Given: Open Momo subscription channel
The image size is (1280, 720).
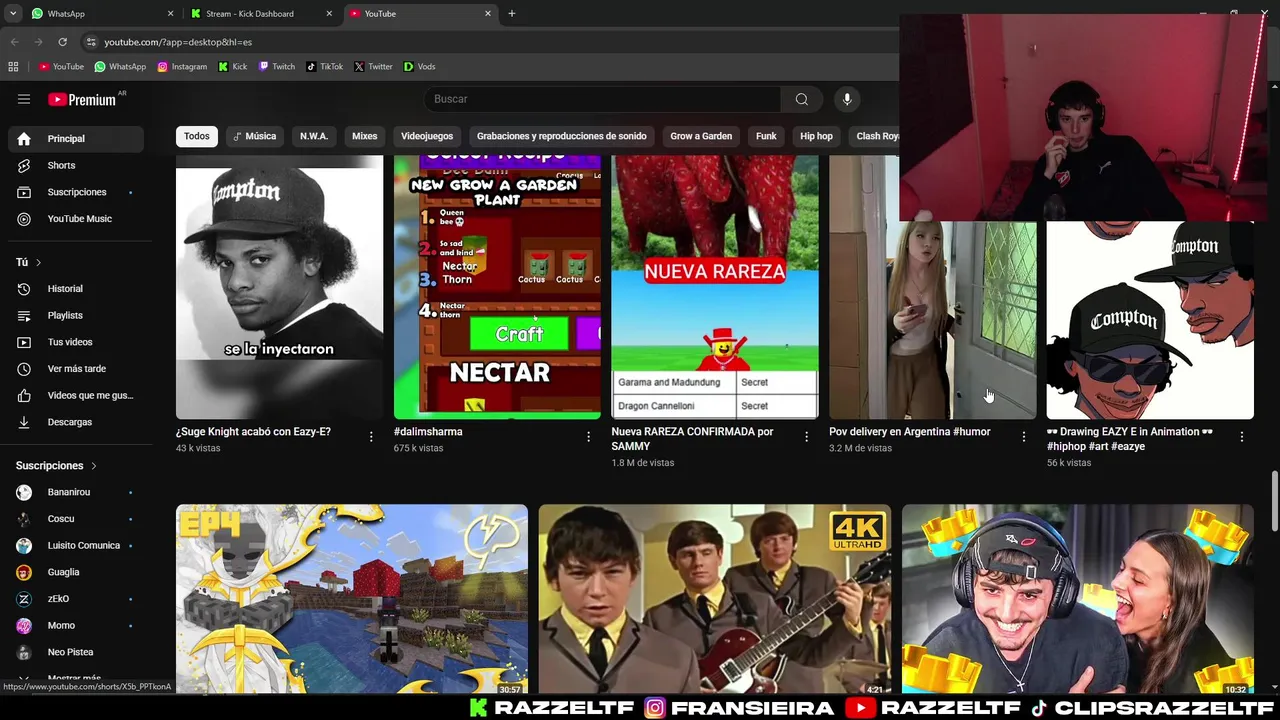Looking at the screenshot, I should [x=76, y=625].
